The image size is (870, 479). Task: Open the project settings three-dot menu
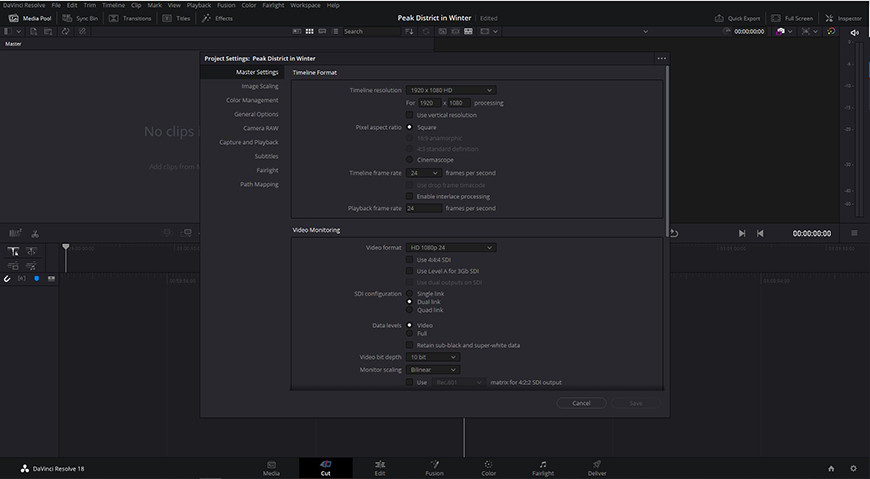[661, 58]
